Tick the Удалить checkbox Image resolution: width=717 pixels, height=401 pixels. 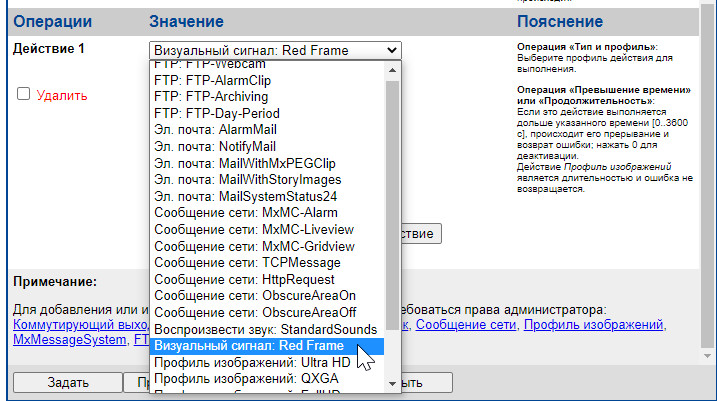click(23, 94)
